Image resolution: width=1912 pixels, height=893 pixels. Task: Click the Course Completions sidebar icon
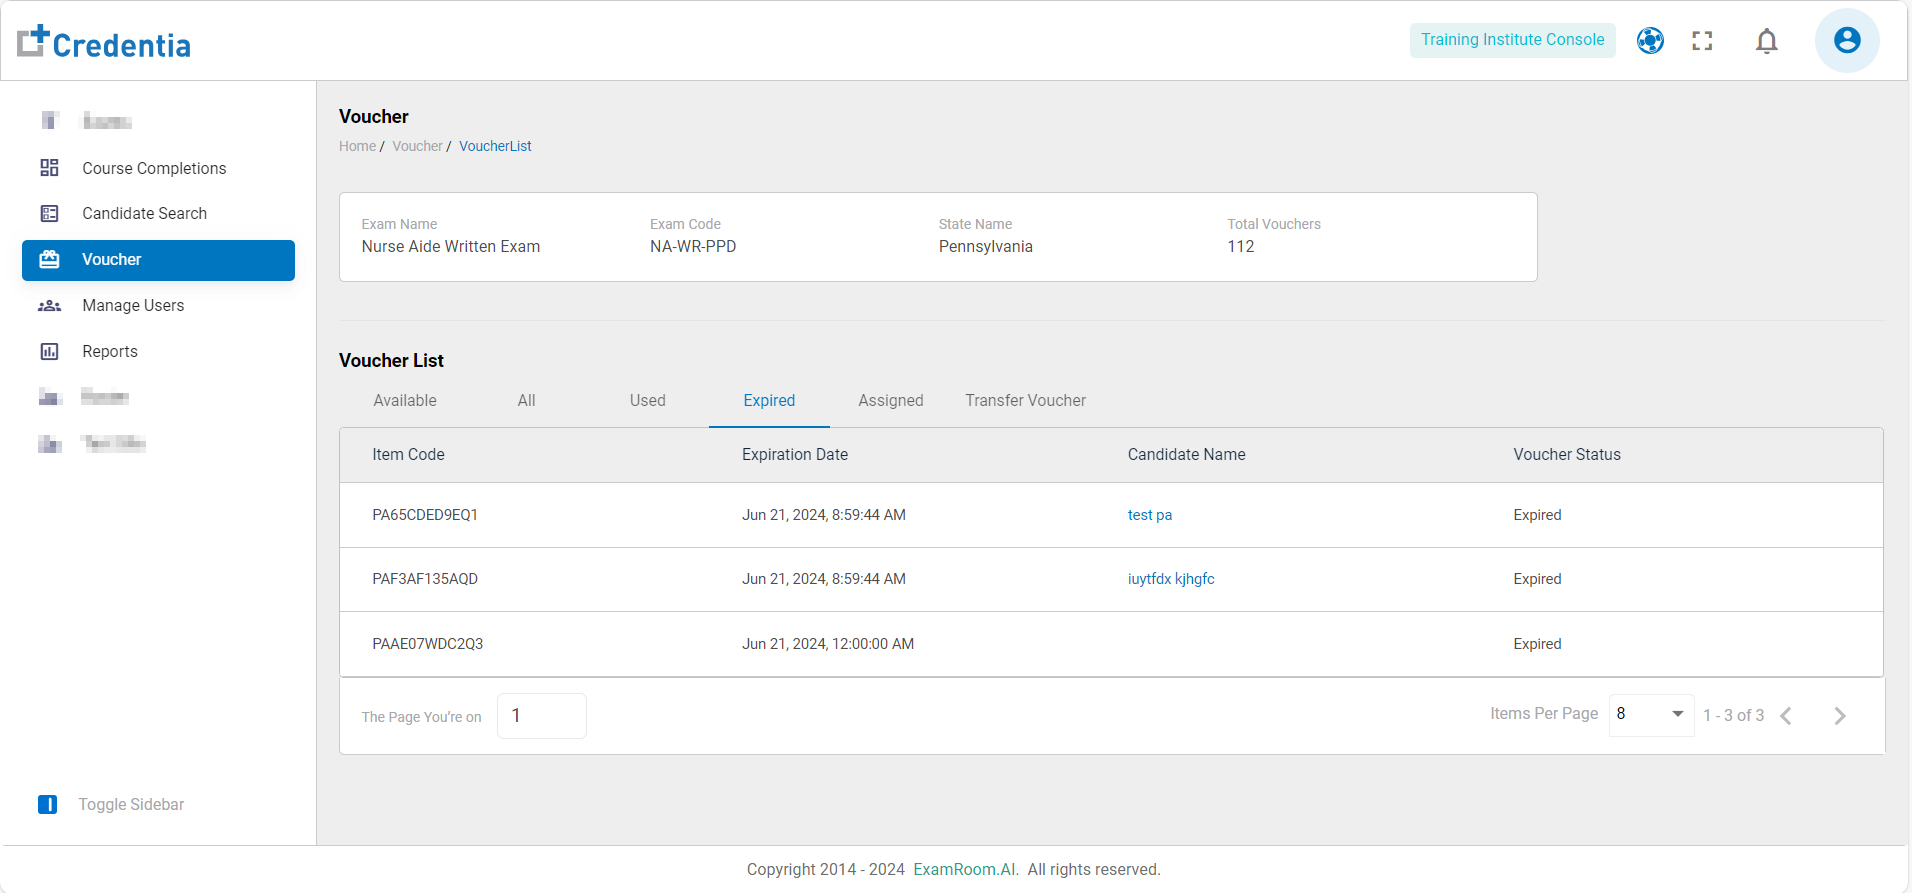point(49,168)
